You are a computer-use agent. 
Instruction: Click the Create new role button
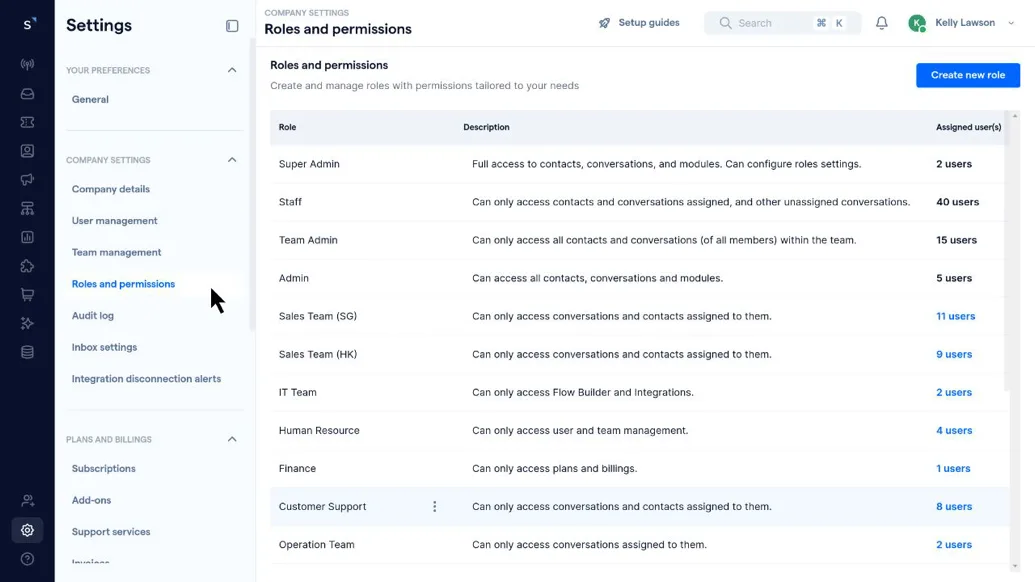[968, 75]
